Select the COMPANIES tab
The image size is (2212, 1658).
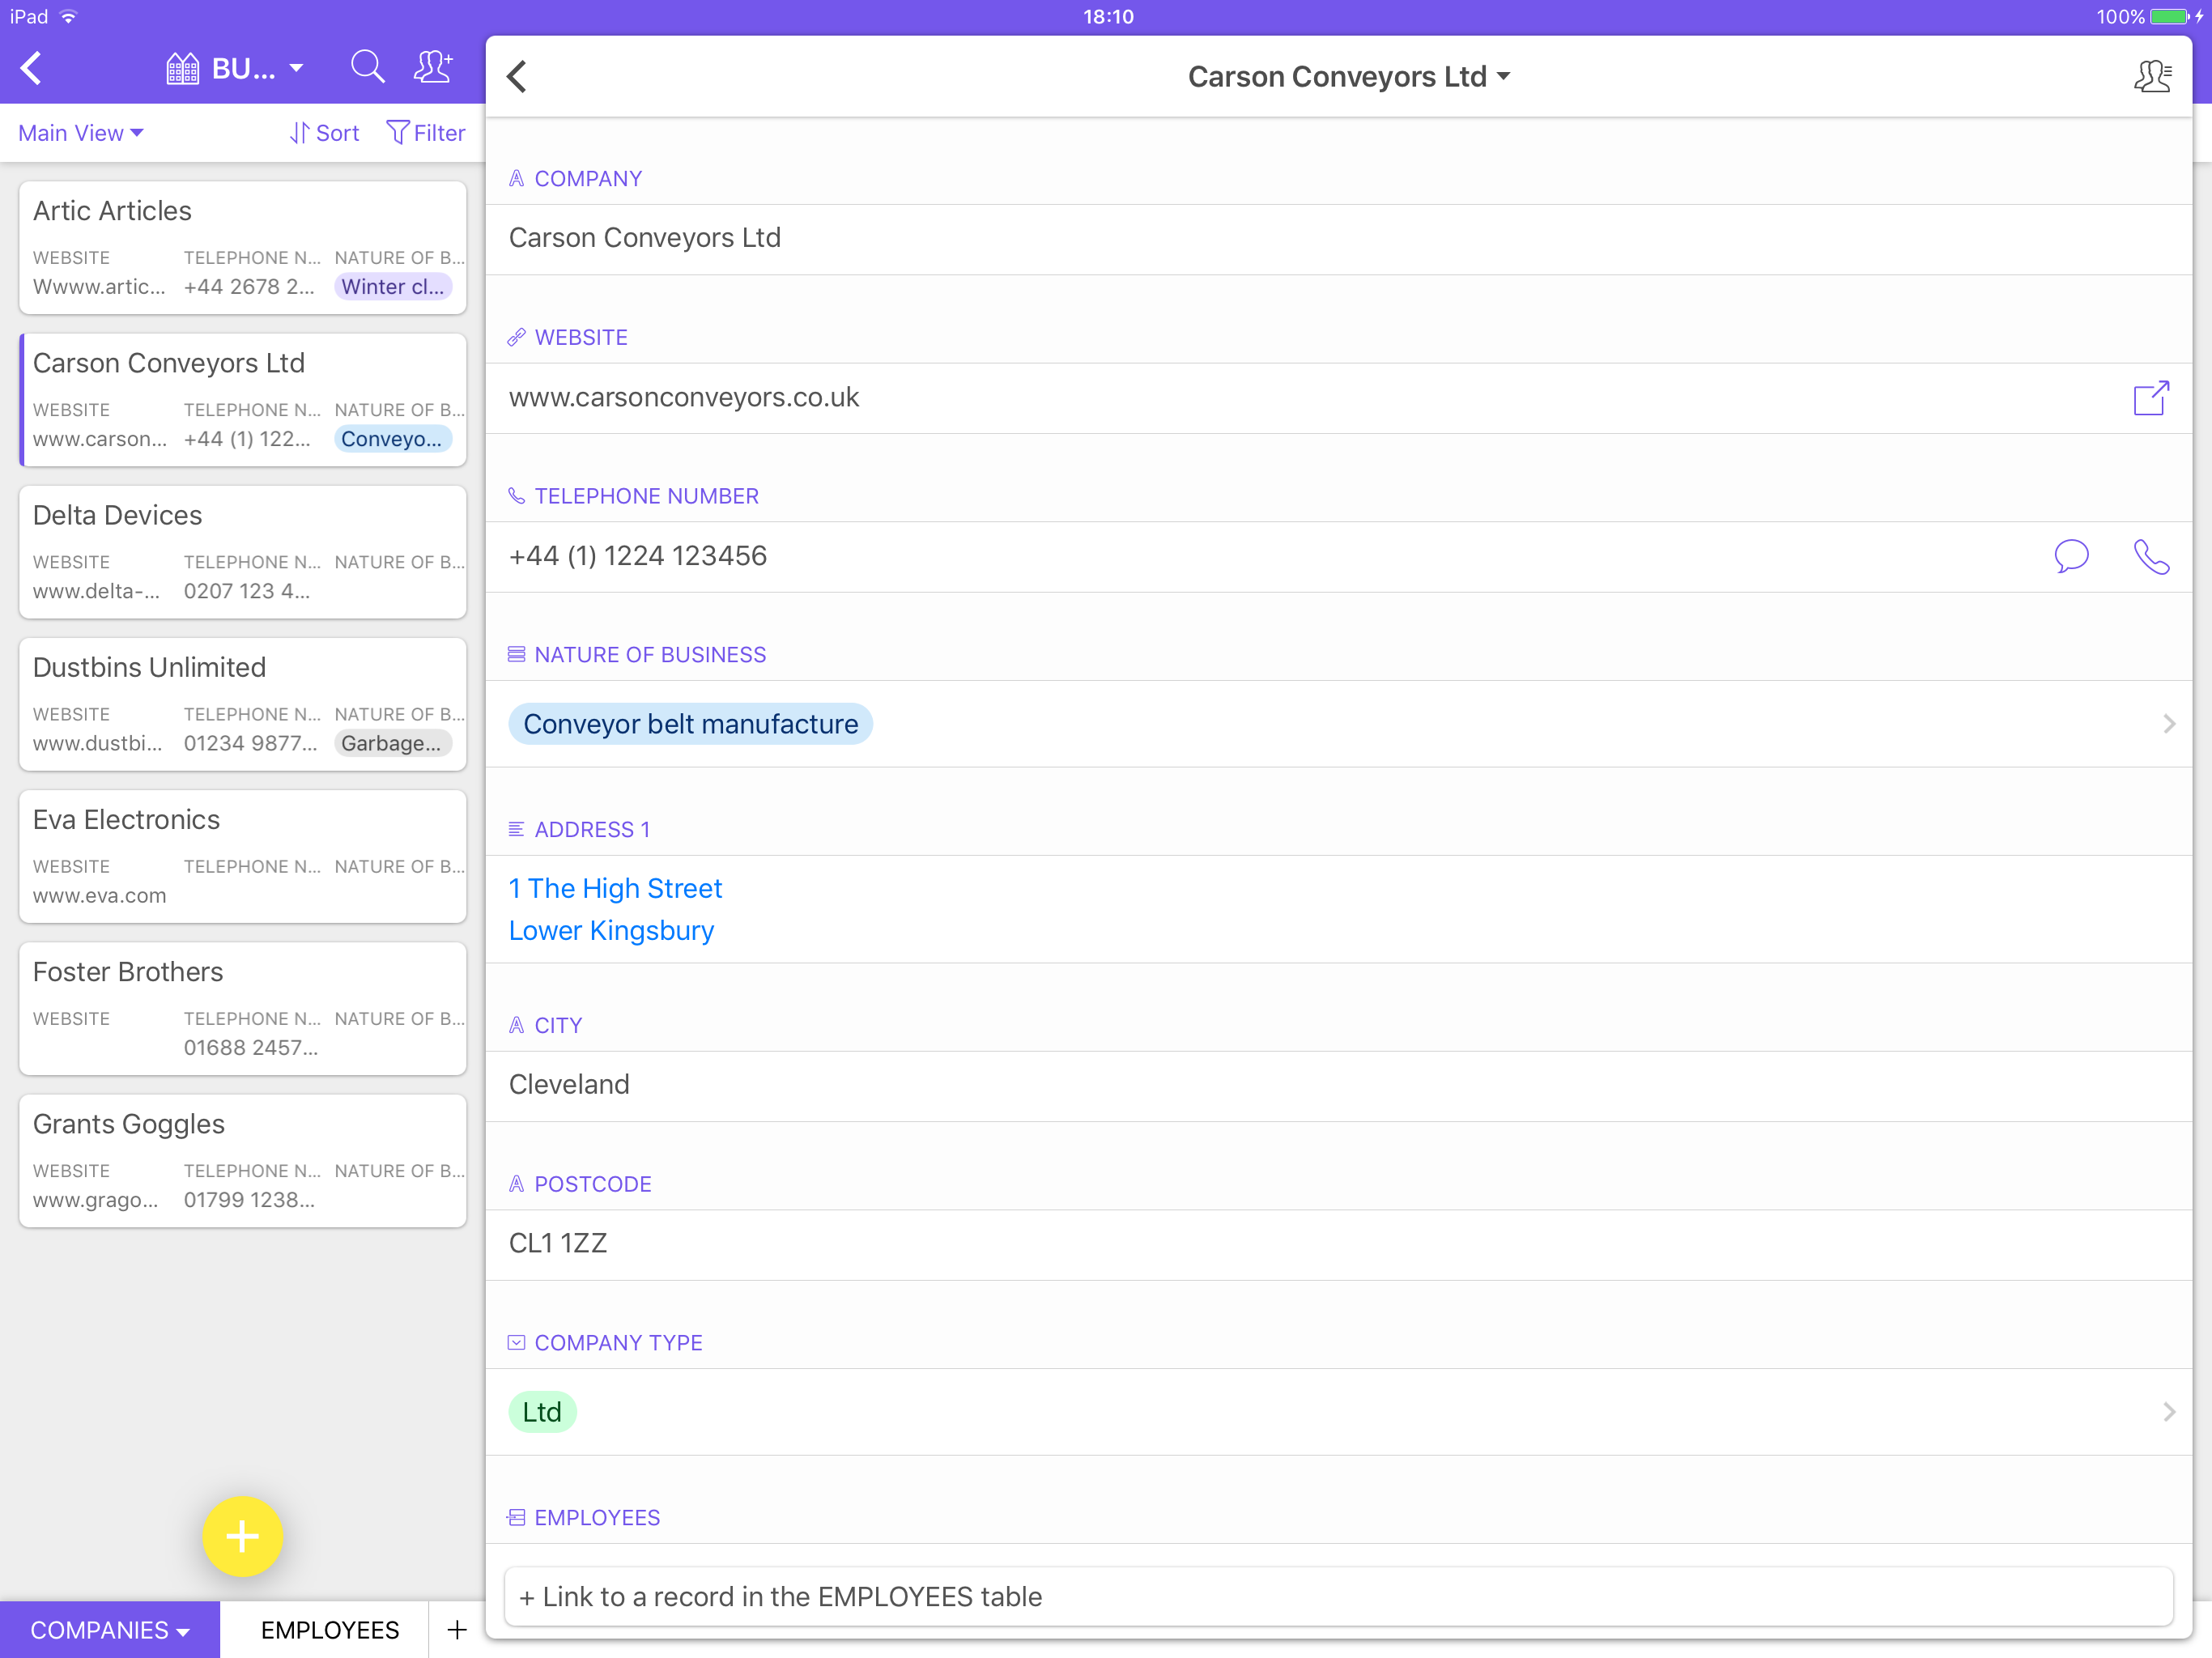[109, 1629]
